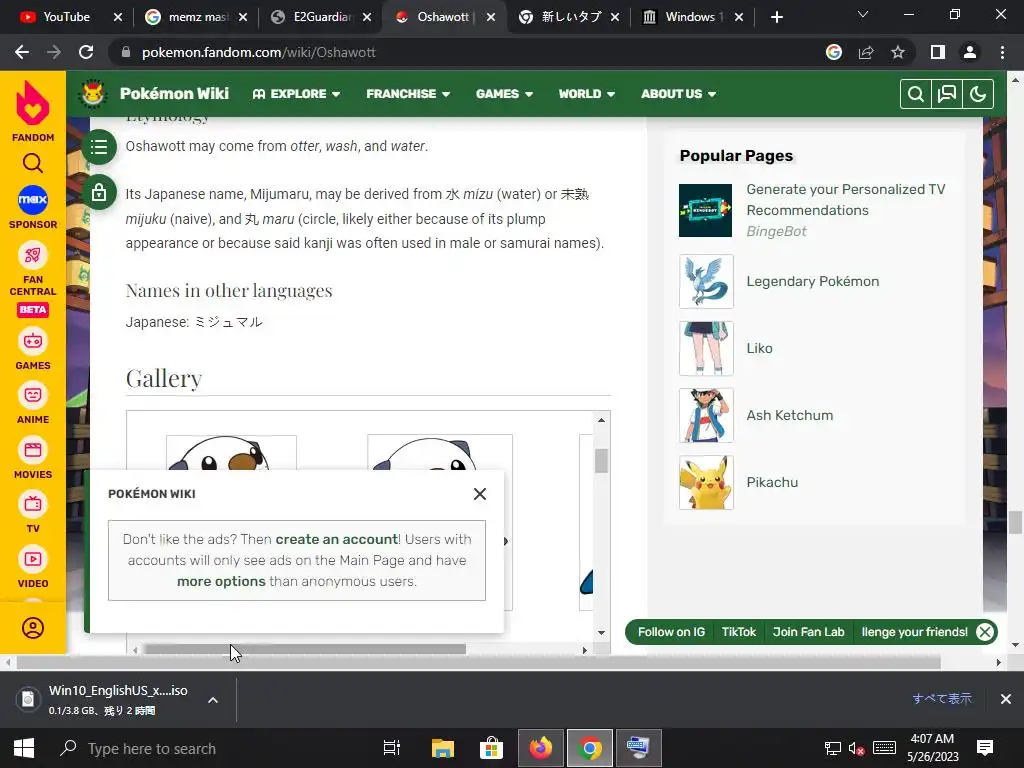
Task: Open the Liko popular page
Action: click(x=760, y=348)
